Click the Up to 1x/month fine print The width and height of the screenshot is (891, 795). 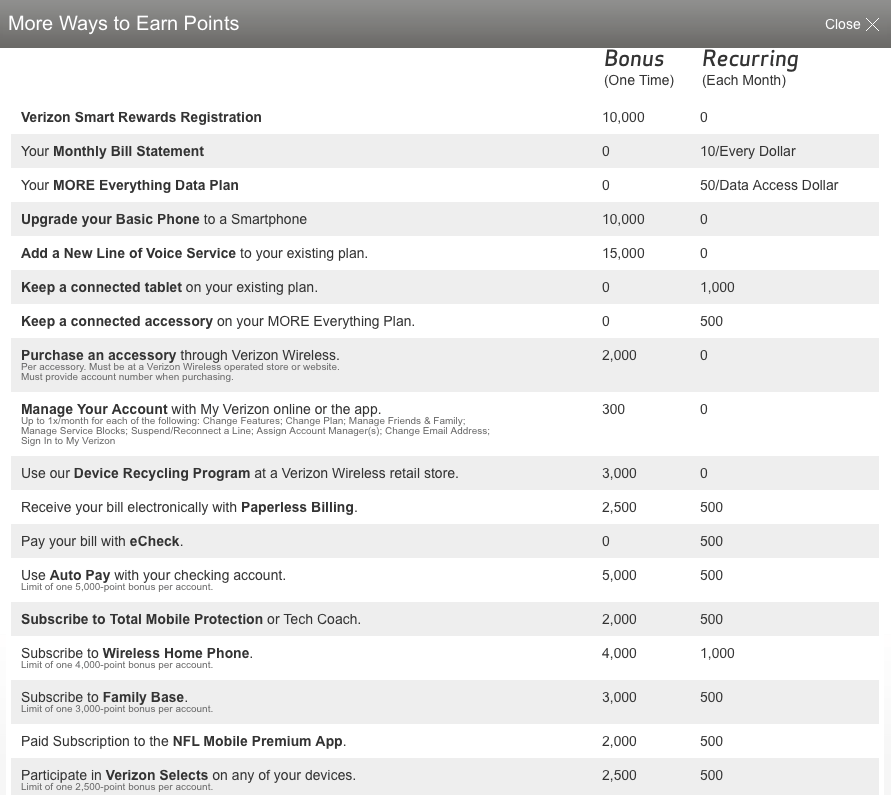coord(255,431)
